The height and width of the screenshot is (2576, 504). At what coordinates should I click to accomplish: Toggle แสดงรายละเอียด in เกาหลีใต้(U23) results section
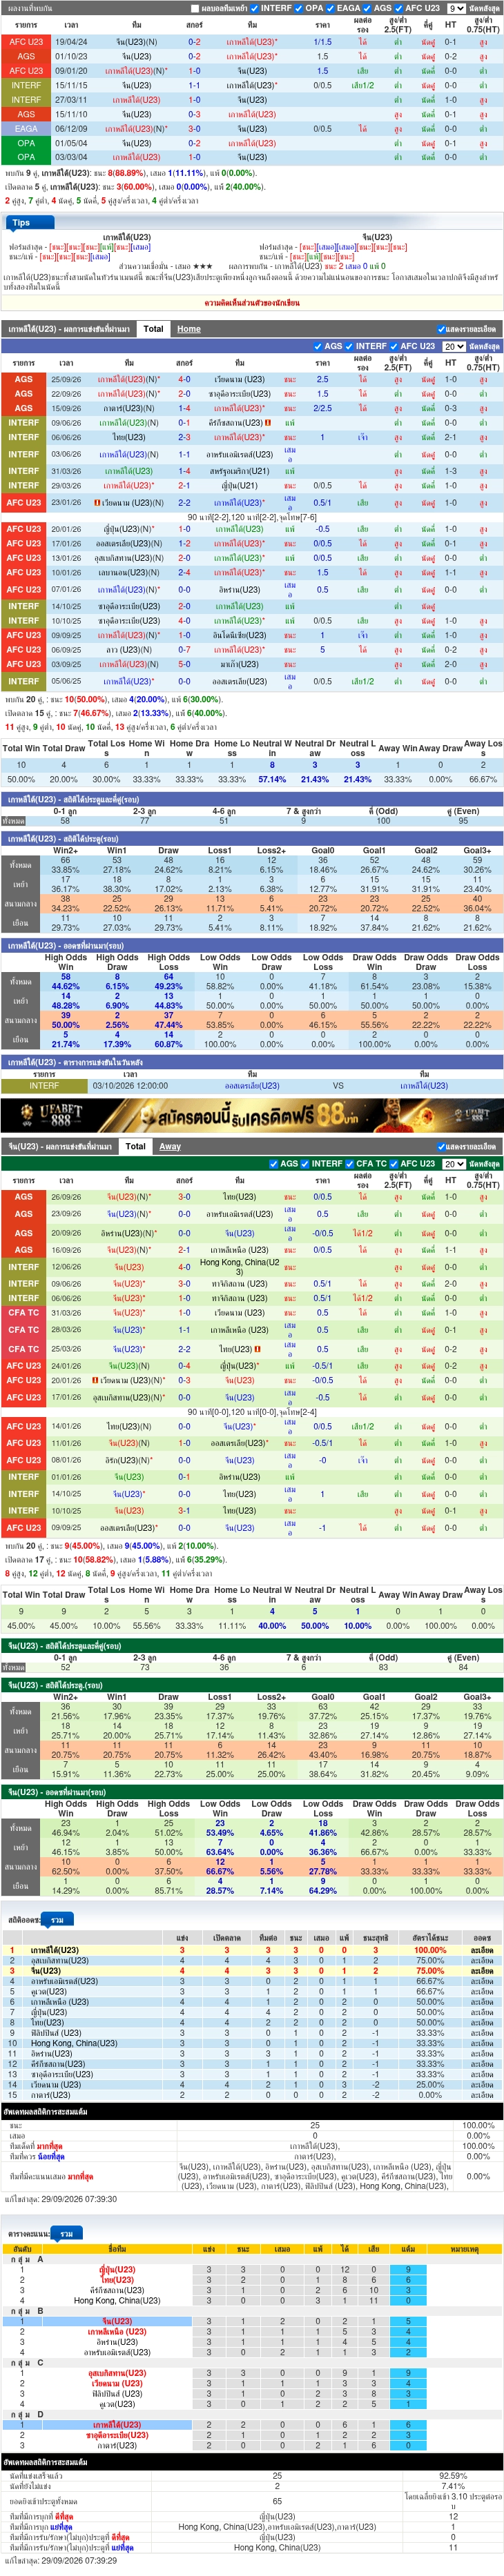[441, 329]
